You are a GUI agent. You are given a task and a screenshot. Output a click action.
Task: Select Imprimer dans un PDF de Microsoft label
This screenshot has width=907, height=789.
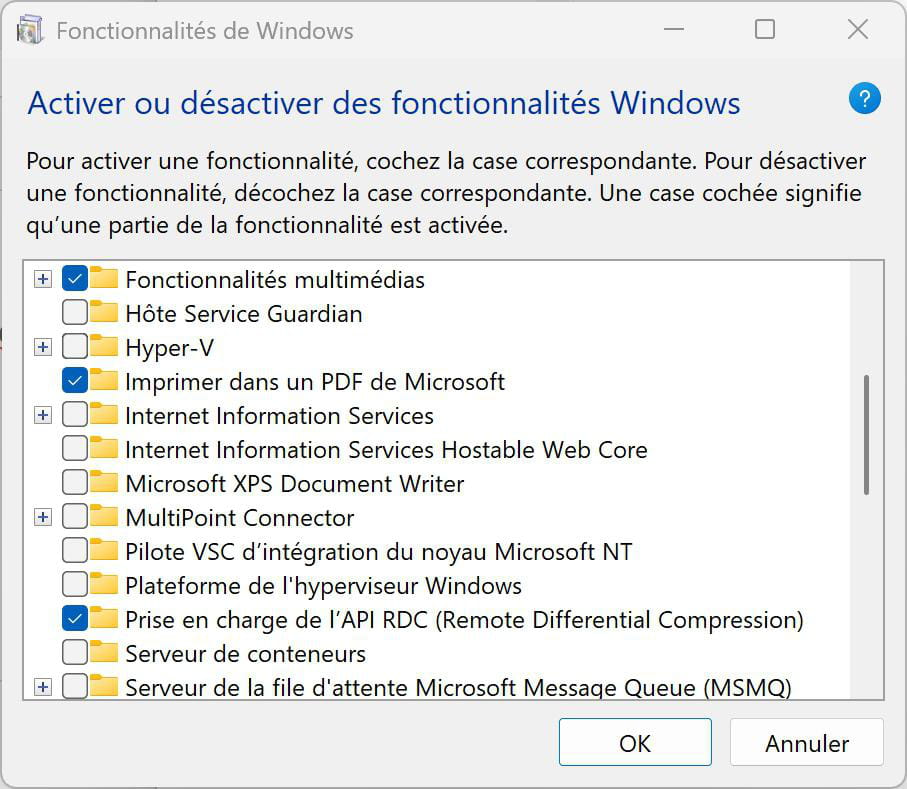tap(315, 382)
